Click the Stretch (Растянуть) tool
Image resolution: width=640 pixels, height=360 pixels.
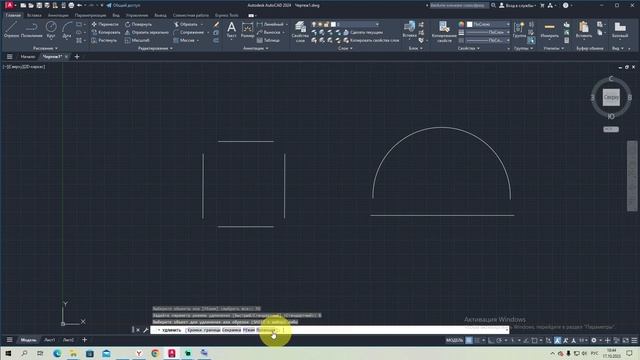click(104, 40)
